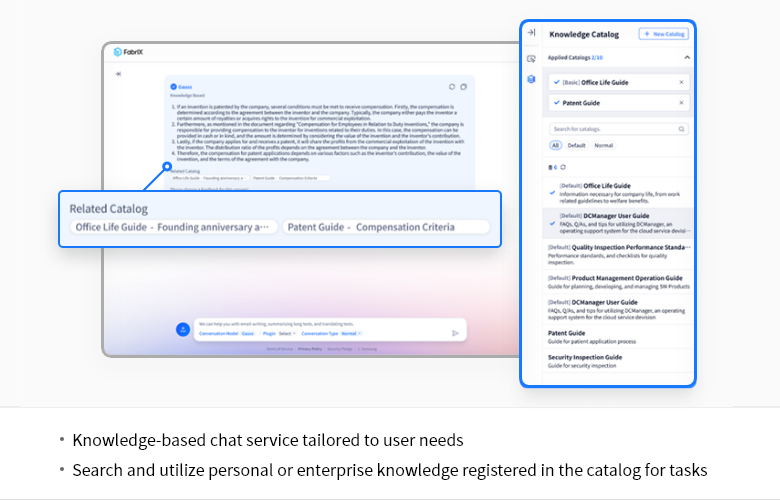Image resolution: width=780 pixels, height=500 pixels.
Task: Select the All catalog filter
Action: [x=555, y=145]
